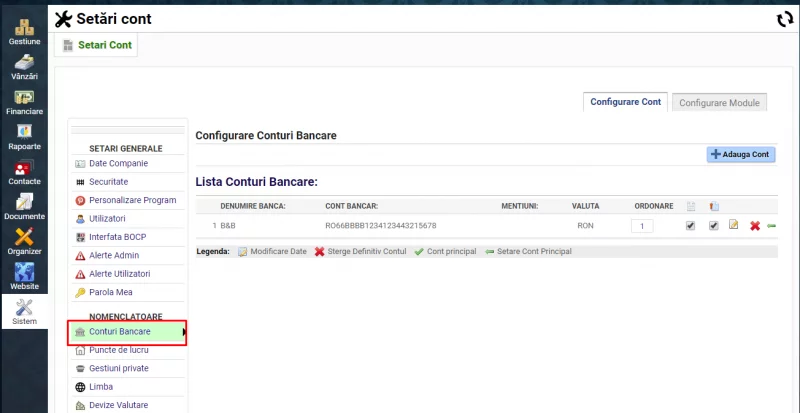Open Devize Valutare from the menu

click(x=118, y=405)
